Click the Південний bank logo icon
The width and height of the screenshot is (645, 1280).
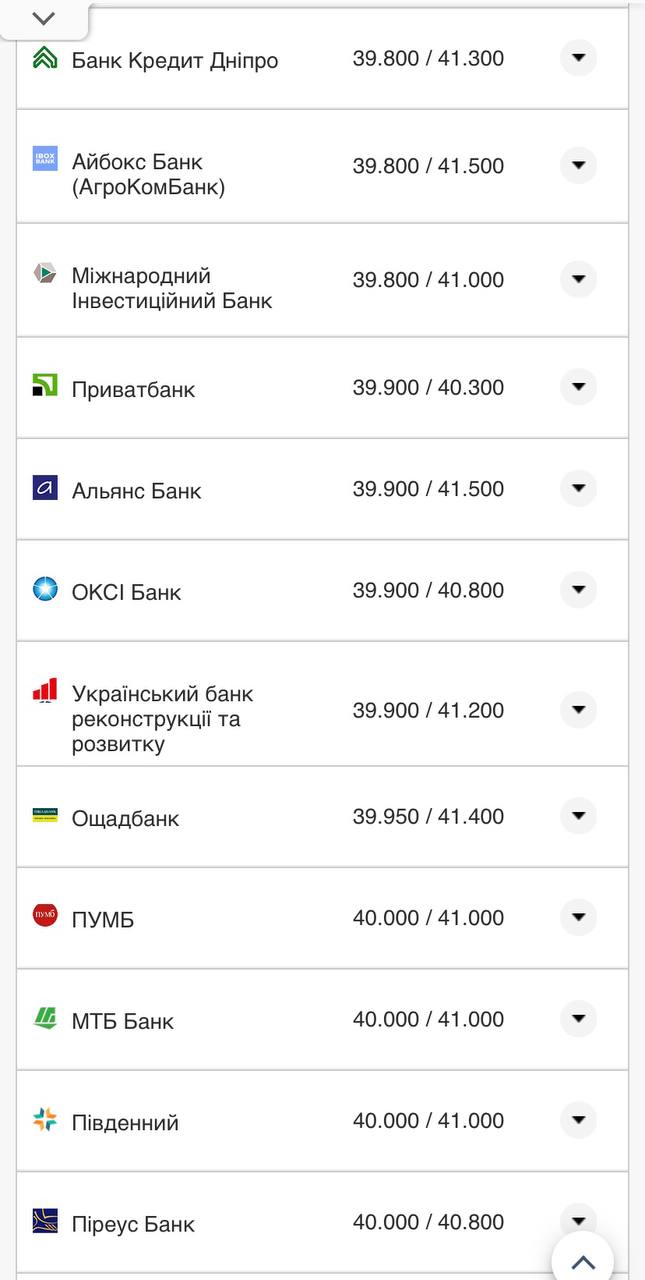coord(45,1119)
